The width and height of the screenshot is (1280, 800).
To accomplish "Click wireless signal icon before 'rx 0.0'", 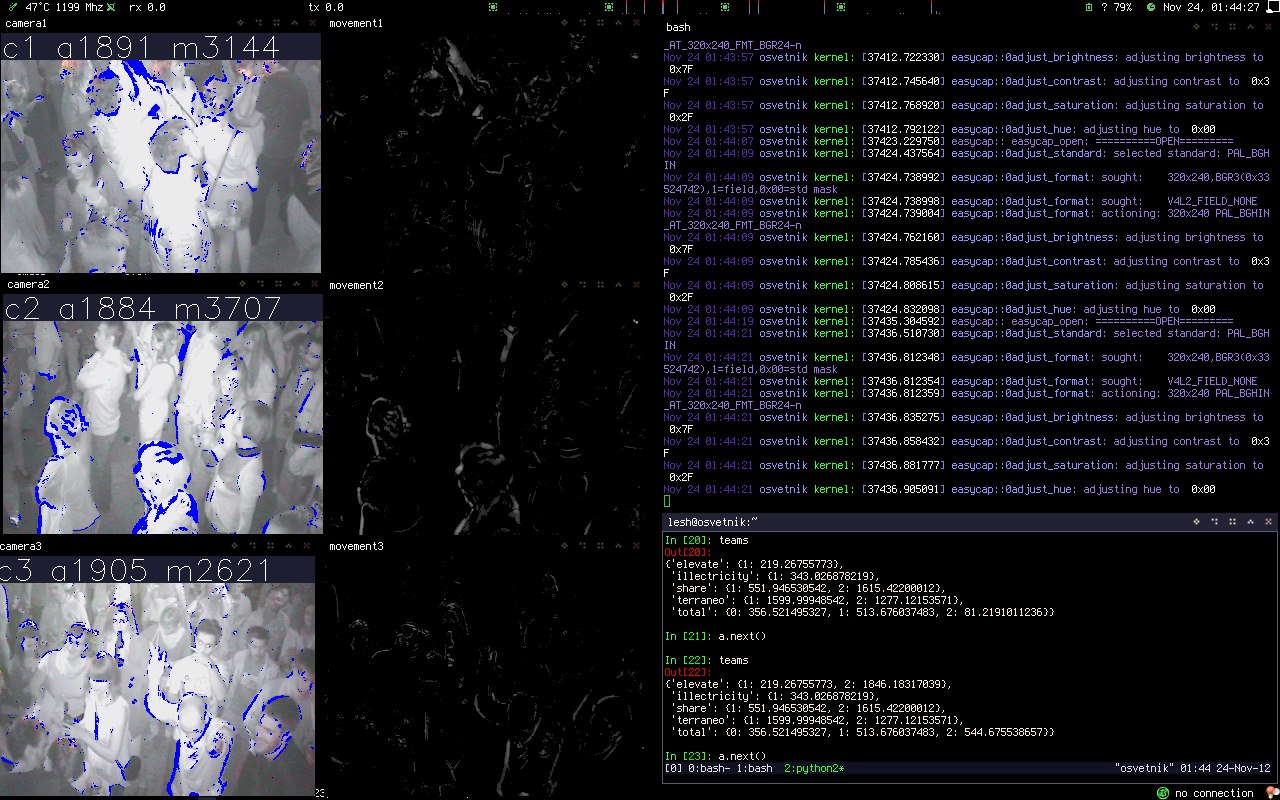I will click(x=110, y=7).
